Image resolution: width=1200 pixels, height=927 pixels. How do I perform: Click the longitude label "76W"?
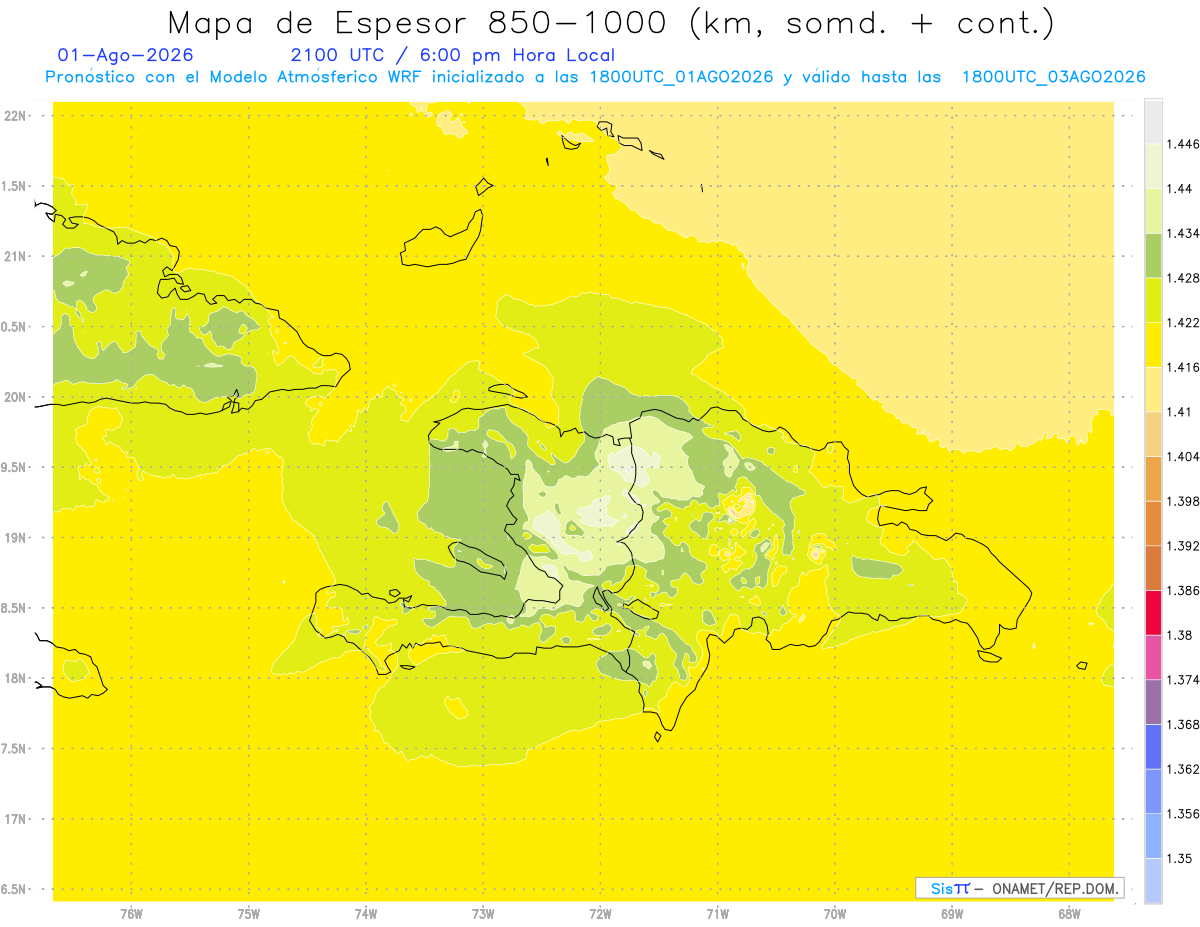click(131, 914)
